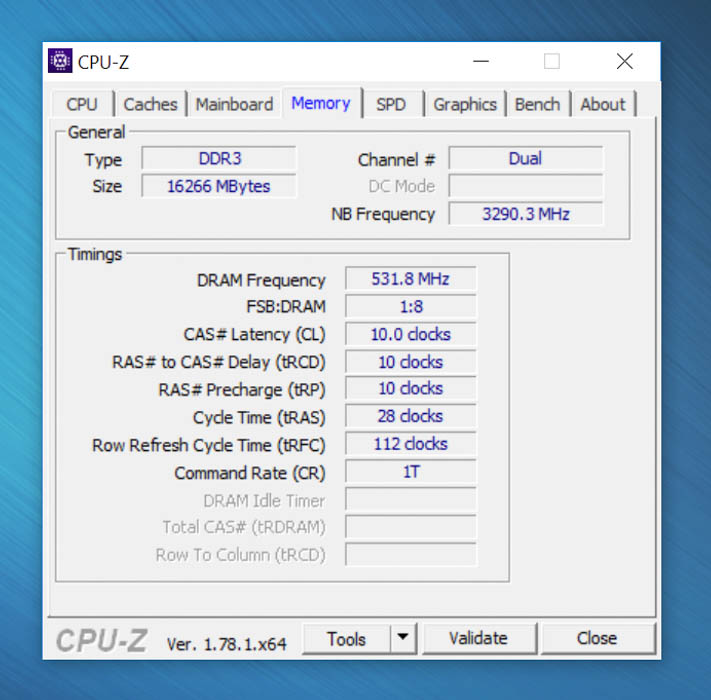Close CPU-Z window with title bar X
This screenshot has width=711, height=700.
pos(625,61)
